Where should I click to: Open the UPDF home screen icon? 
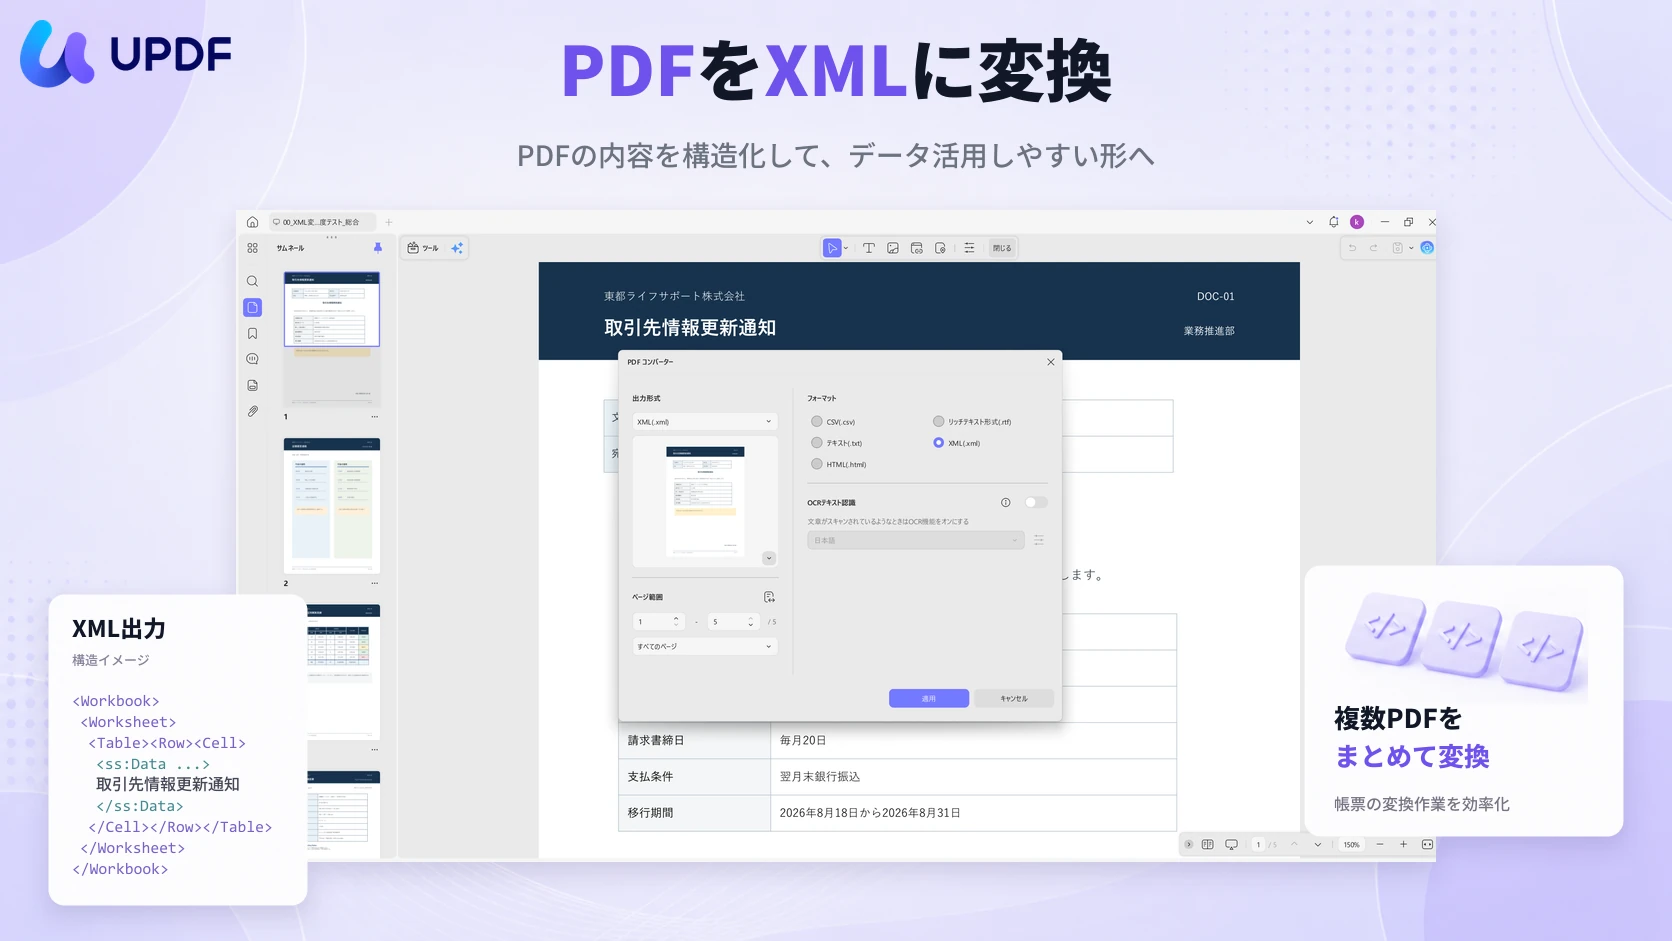[x=252, y=222]
